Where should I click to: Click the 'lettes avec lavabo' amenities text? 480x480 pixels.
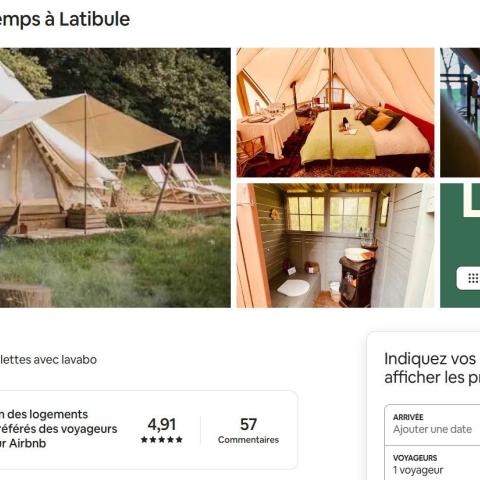[x=48, y=360]
